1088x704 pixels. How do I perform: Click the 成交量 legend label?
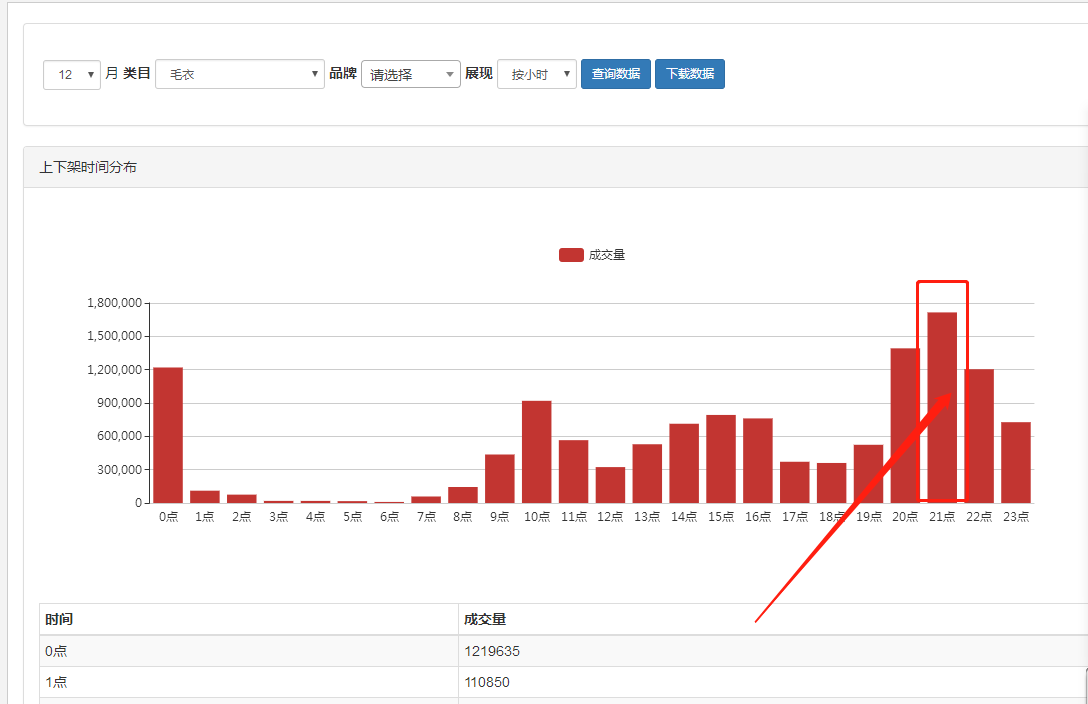607,255
